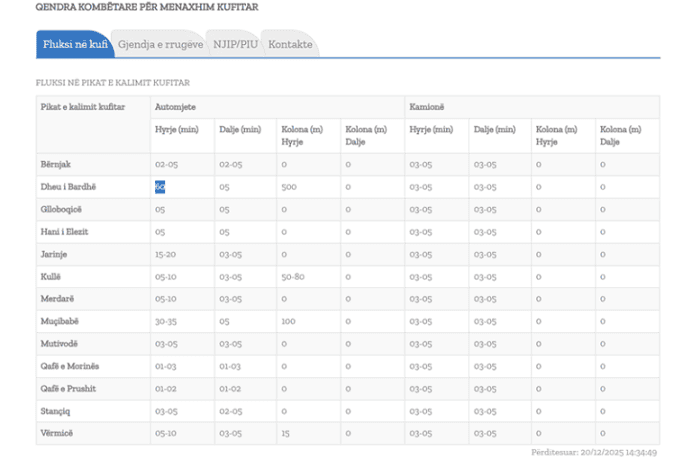Click the 30-35 entry time for Muçibabë
The height and width of the screenshot is (469, 692).
(x=165, y=321)
